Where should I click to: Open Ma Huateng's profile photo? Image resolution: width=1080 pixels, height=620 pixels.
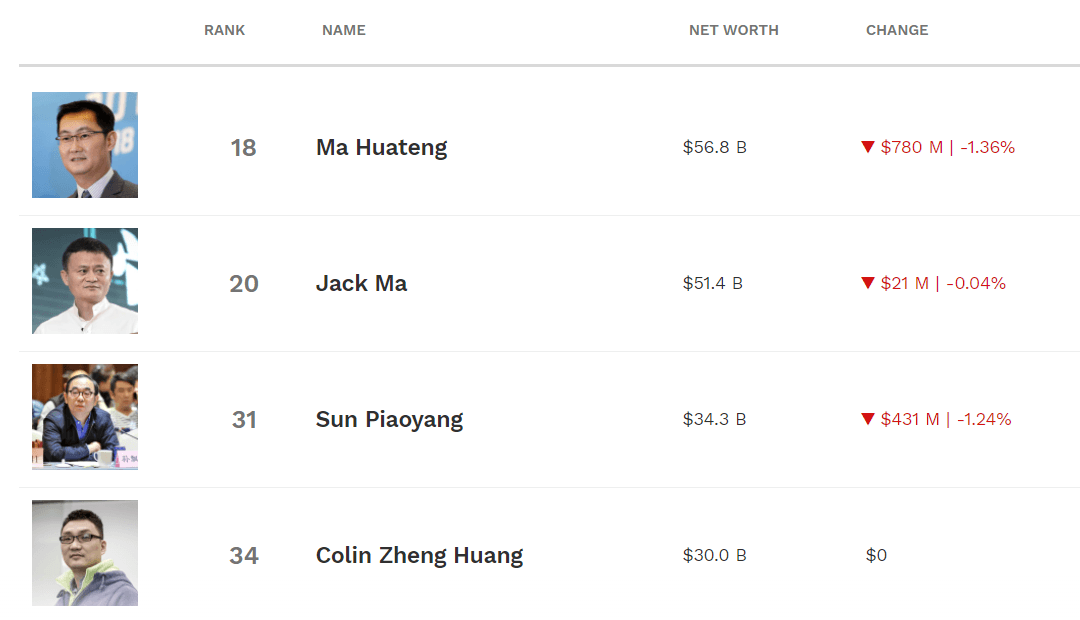coord(85,145)
